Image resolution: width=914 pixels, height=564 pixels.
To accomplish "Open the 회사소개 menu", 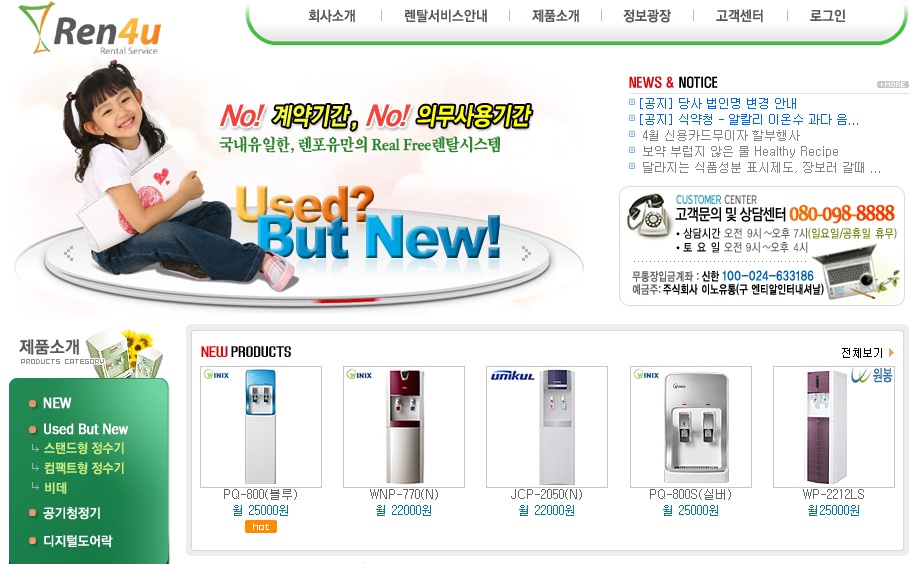I will coord(332,16).
